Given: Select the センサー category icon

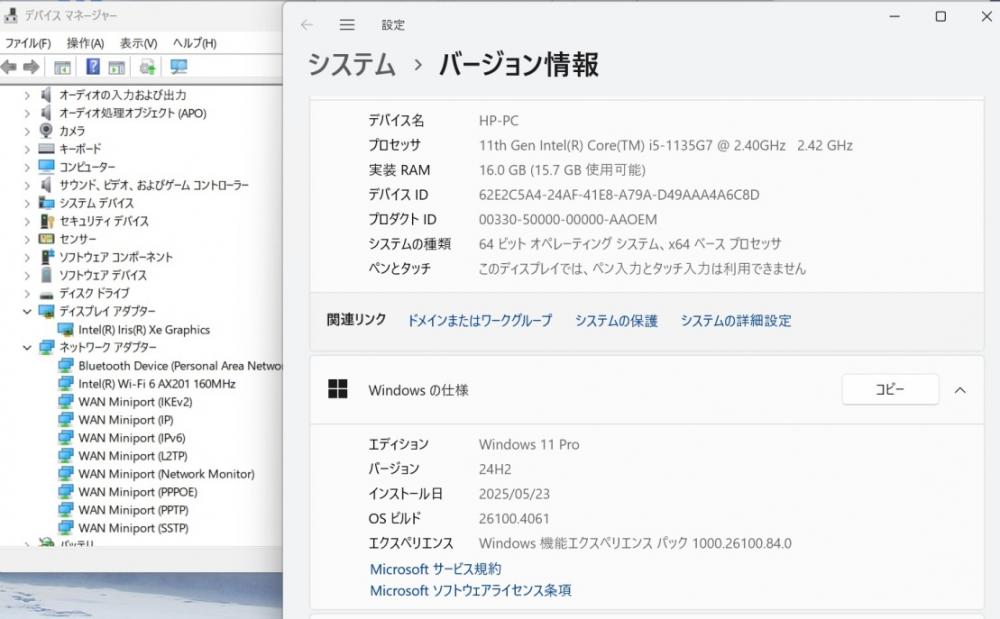Looking at the screenshot, I should pyautogui.click(x=47, y=239).
